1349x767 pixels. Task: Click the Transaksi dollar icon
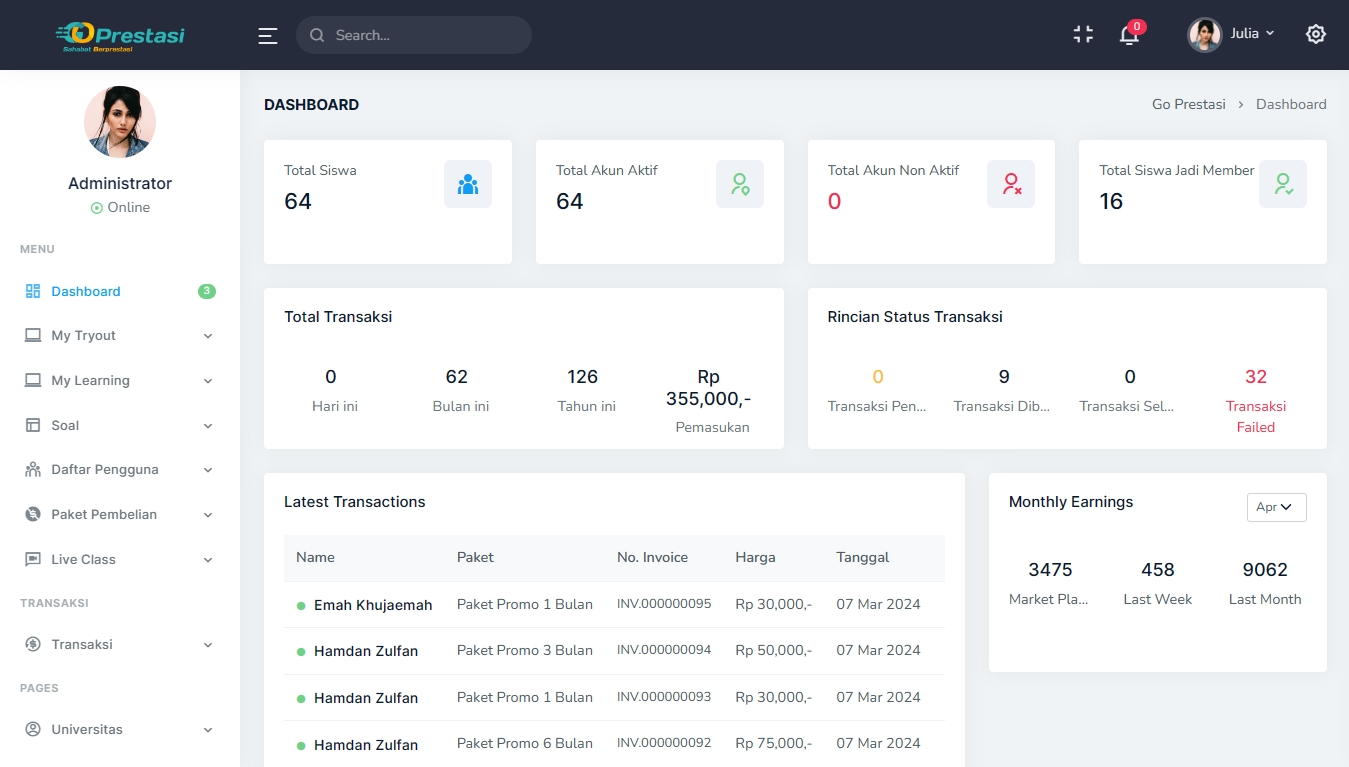tap(33, 644)
